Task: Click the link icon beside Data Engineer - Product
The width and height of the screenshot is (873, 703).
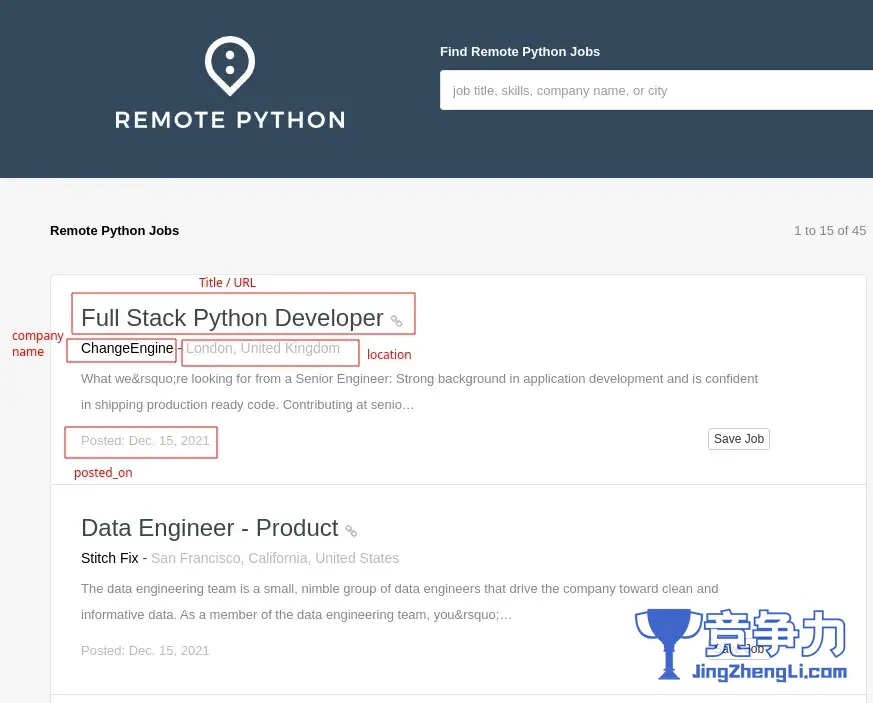Action: point(351,530)
